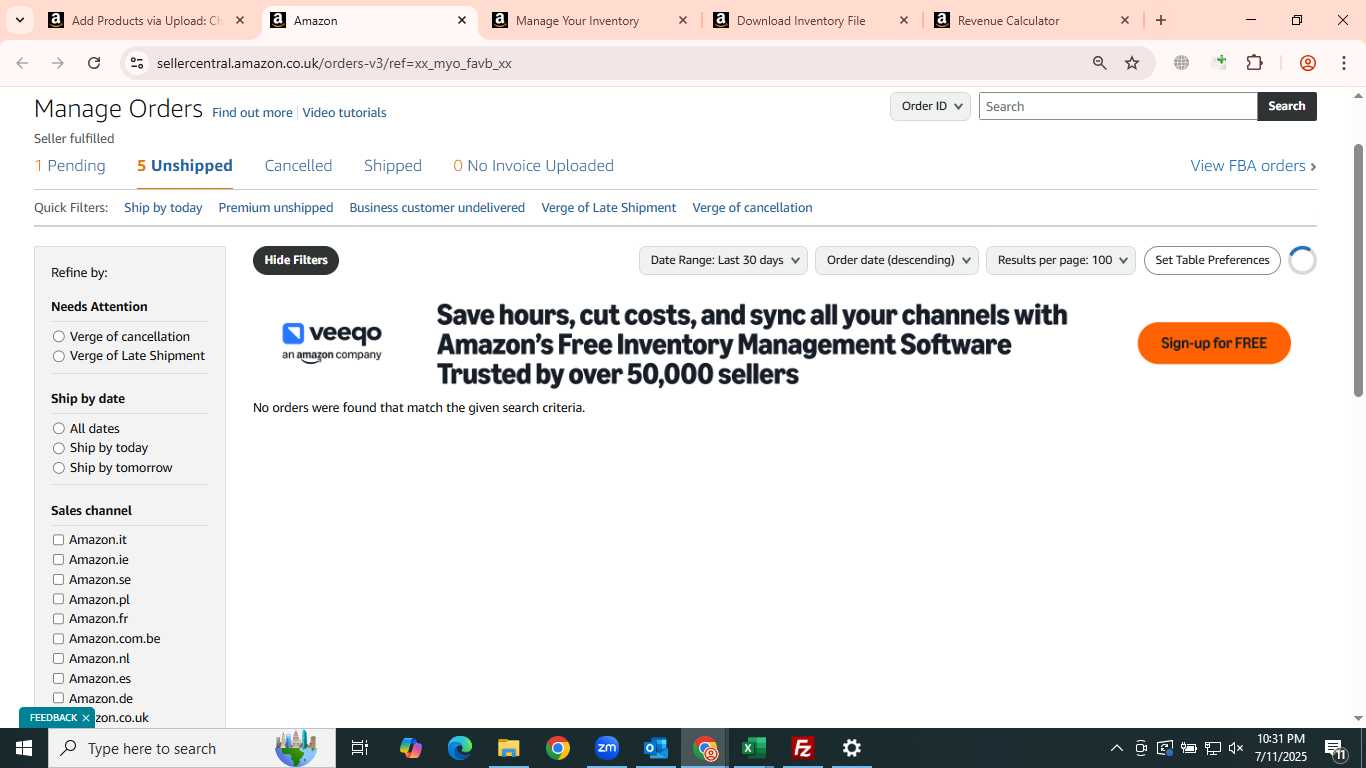
Task: Open the Video tutorials link
Action: click(344, 113)
